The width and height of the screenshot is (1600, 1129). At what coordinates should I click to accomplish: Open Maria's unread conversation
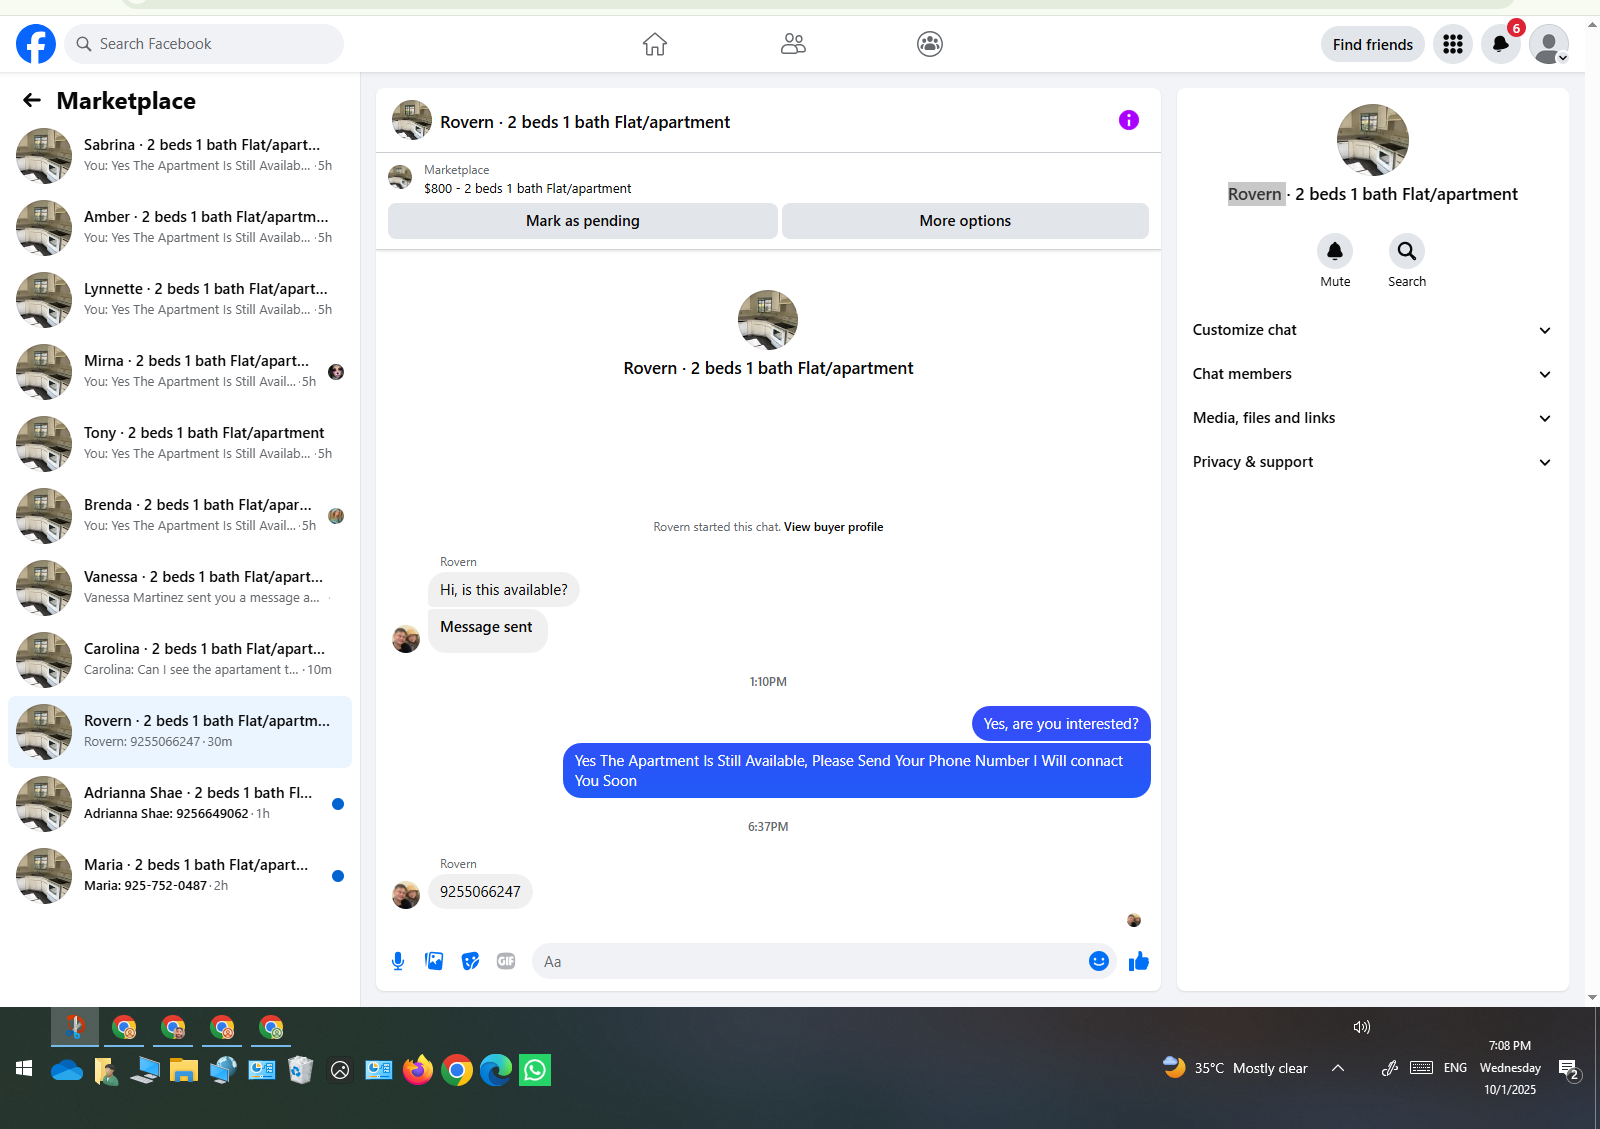coord(180,876)
